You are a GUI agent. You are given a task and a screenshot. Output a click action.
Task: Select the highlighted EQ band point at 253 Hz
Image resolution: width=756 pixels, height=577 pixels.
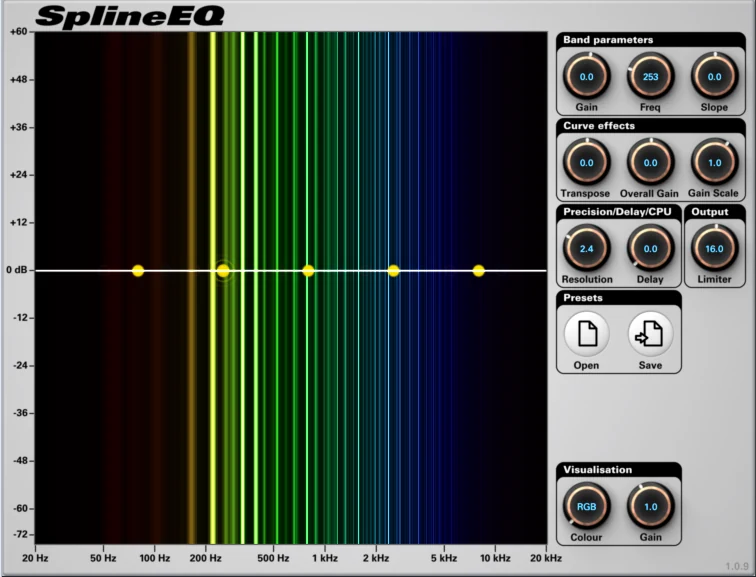pos(223,270)
